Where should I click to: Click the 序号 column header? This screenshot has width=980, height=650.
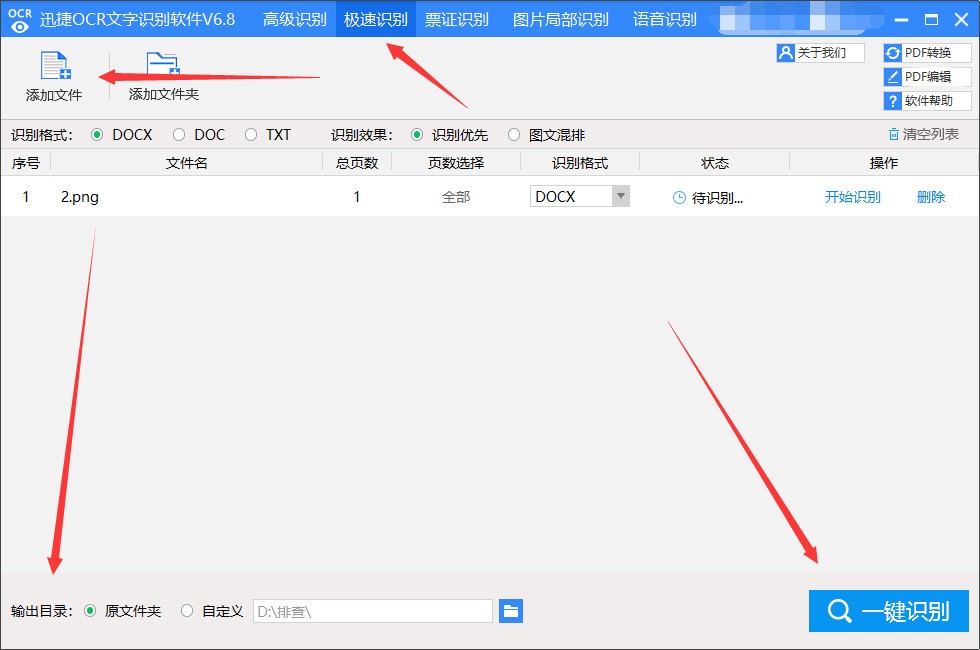click(26, 163)
